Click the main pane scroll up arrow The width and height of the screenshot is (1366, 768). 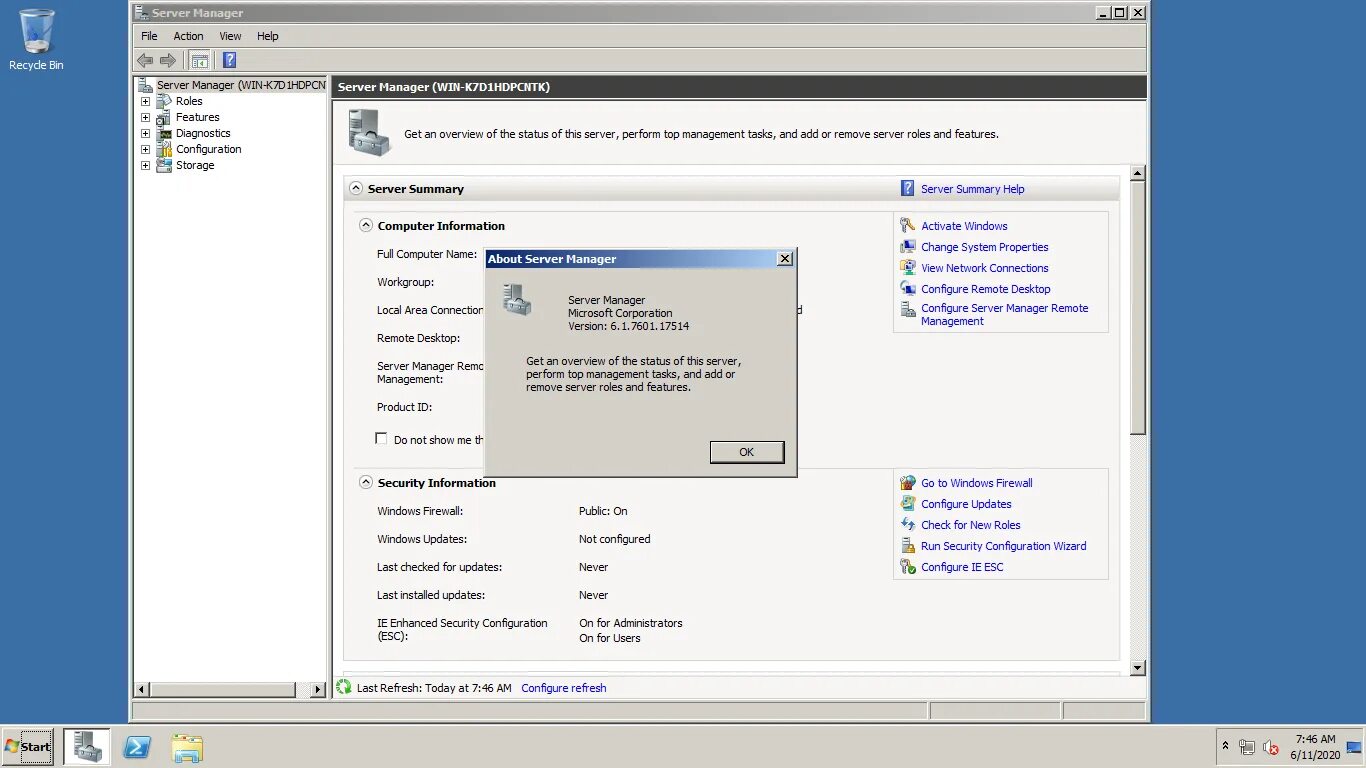1137,174
